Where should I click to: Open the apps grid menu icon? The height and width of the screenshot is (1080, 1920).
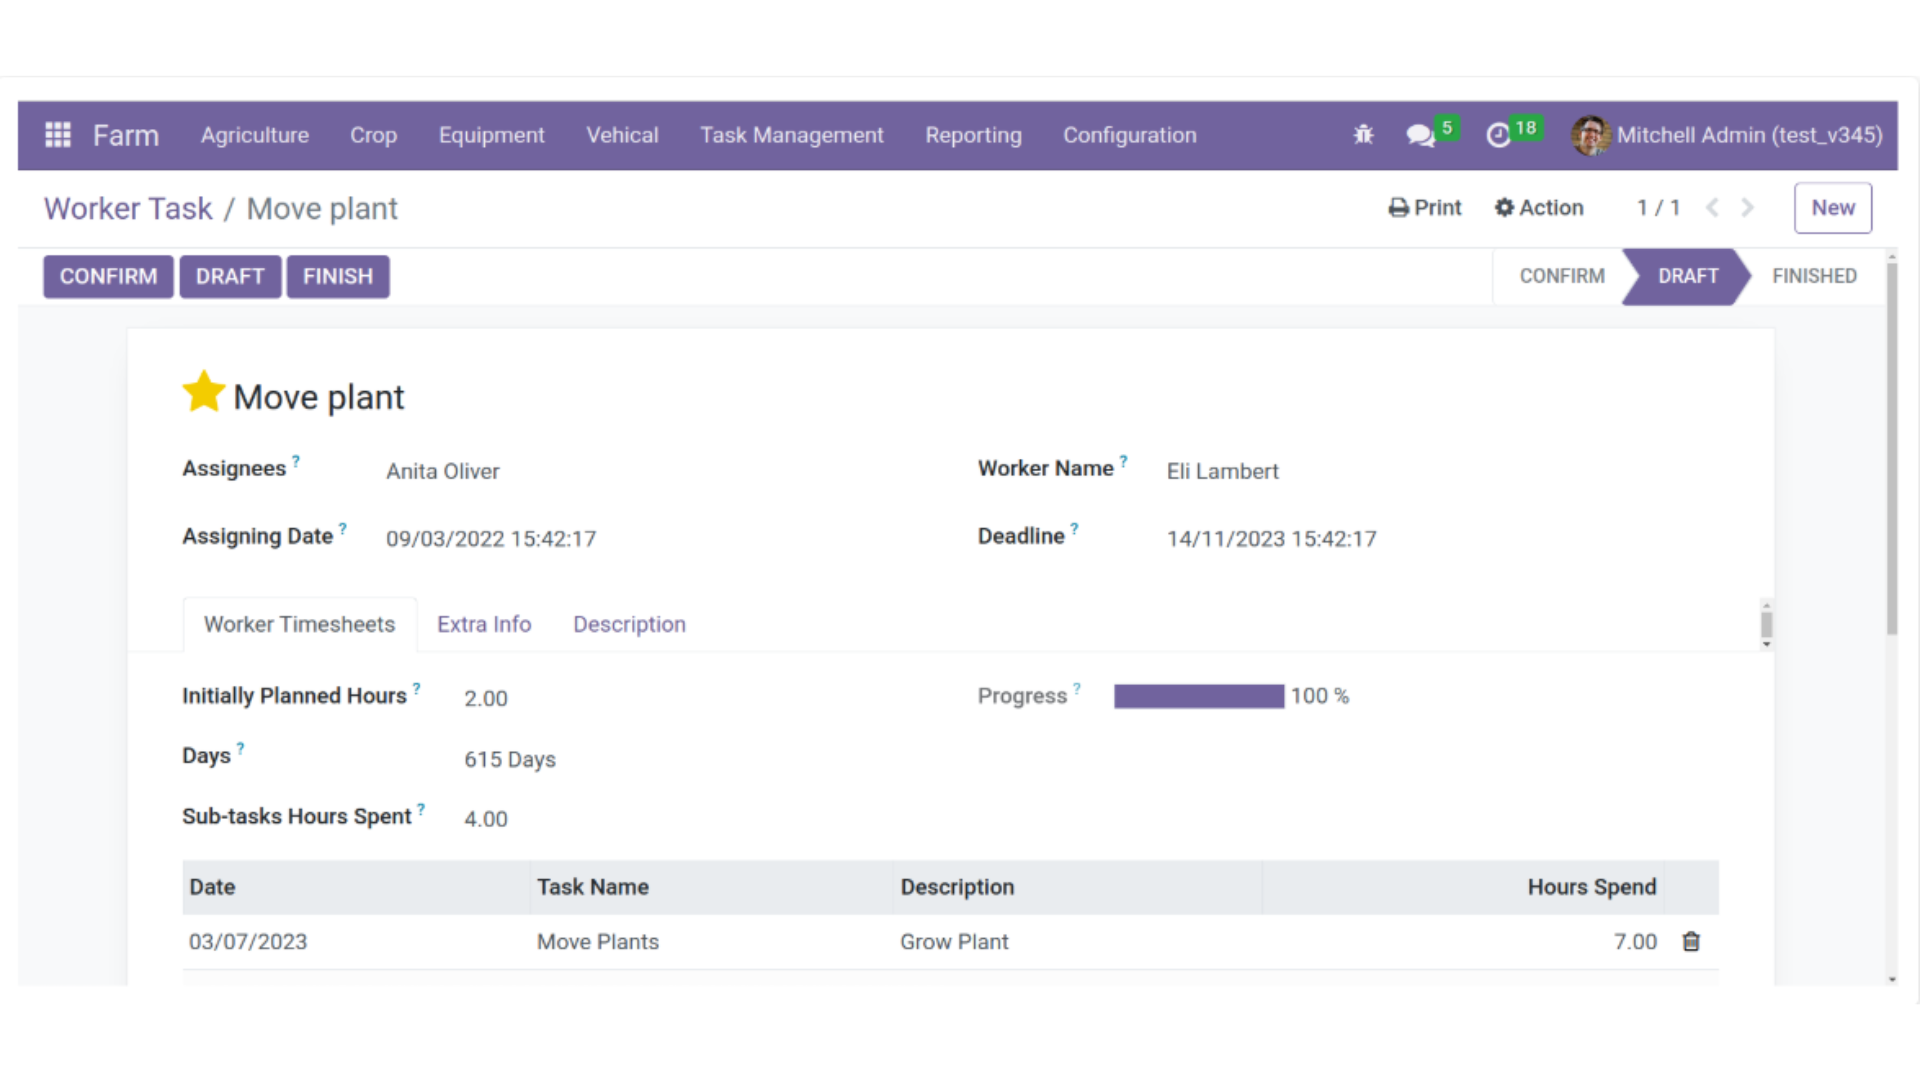click(58, 135)
